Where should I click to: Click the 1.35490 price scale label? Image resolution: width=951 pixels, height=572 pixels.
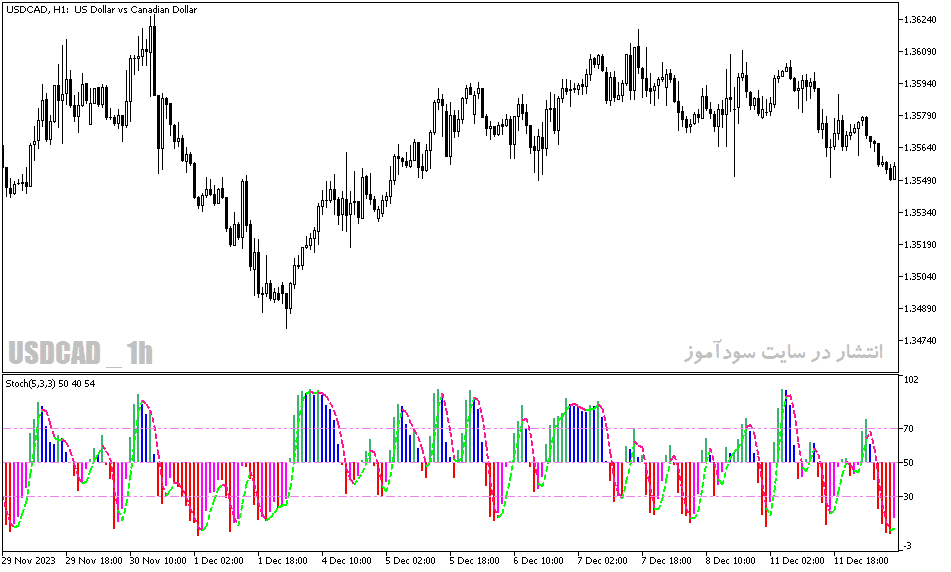(919, 181)
